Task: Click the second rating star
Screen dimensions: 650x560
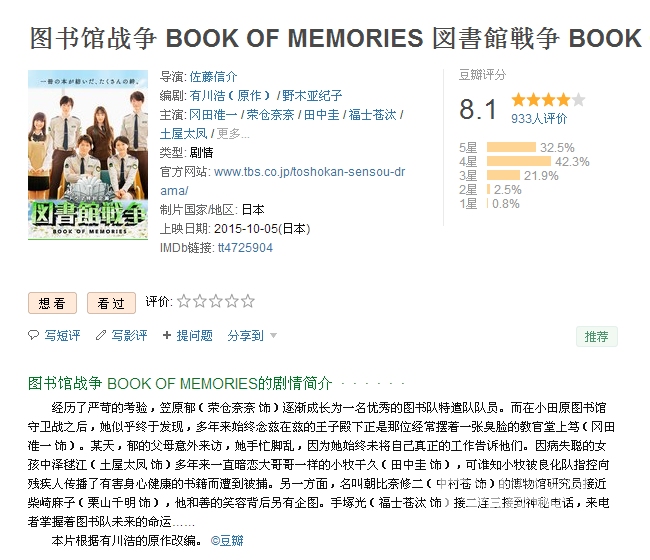Action: tap(200, 301)
